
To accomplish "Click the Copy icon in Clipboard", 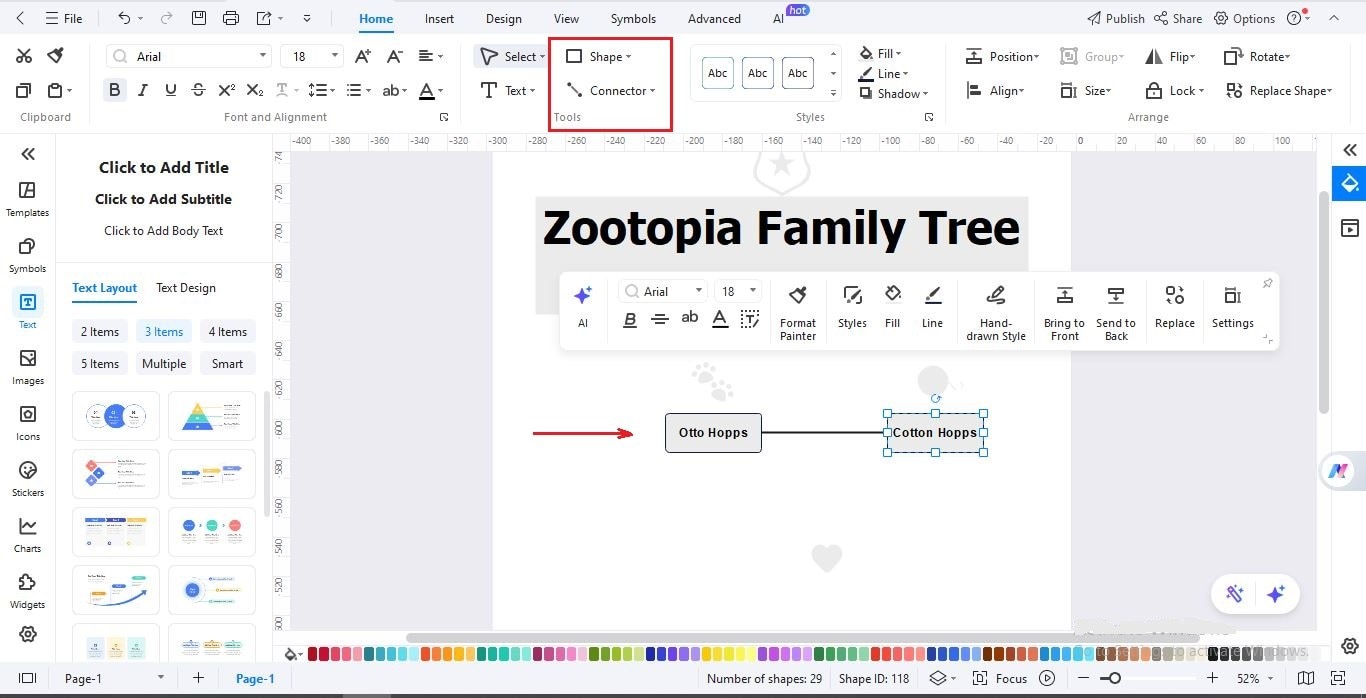I will (x=24, y=91).
